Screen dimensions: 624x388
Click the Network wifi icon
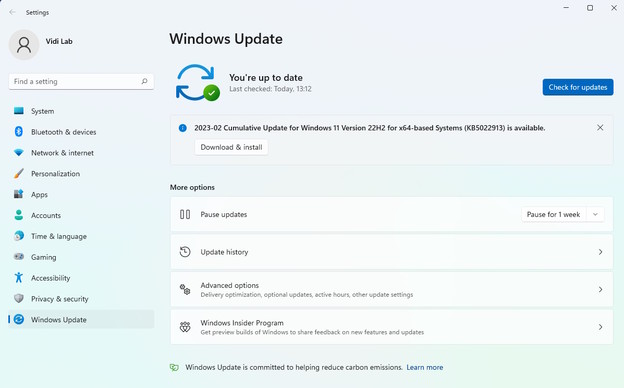[x=19, y=152]
